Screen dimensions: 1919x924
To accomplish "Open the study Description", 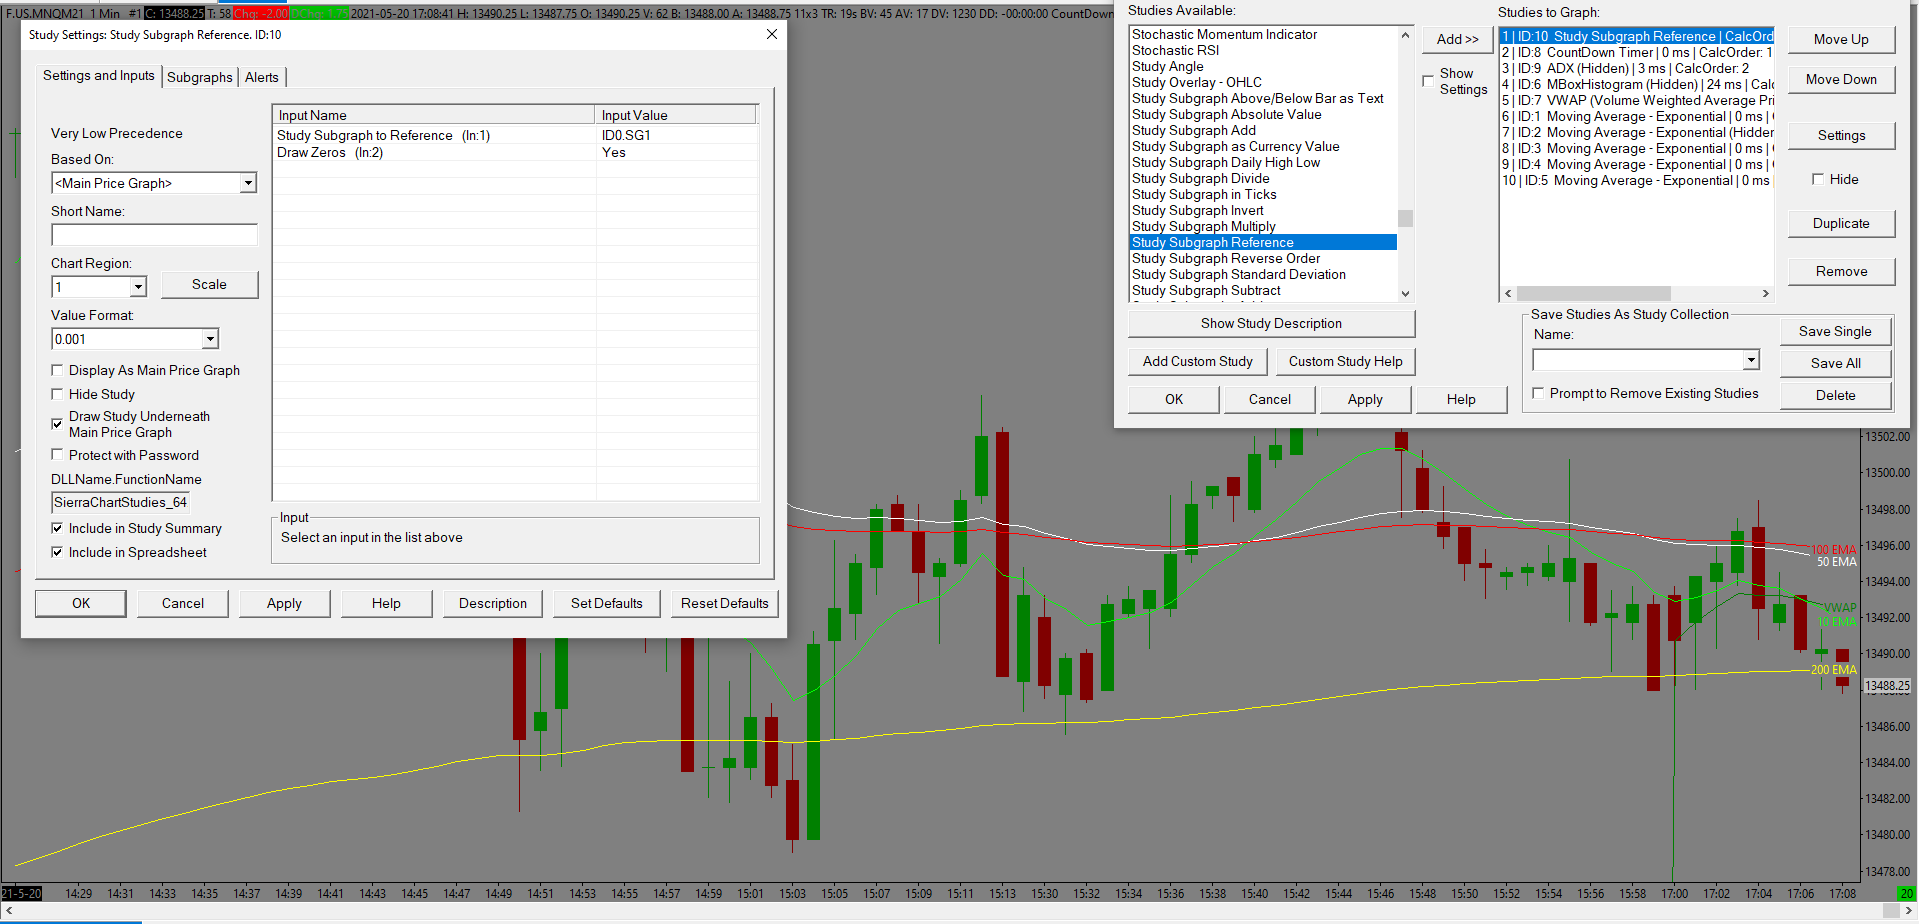I will (493, 603).
